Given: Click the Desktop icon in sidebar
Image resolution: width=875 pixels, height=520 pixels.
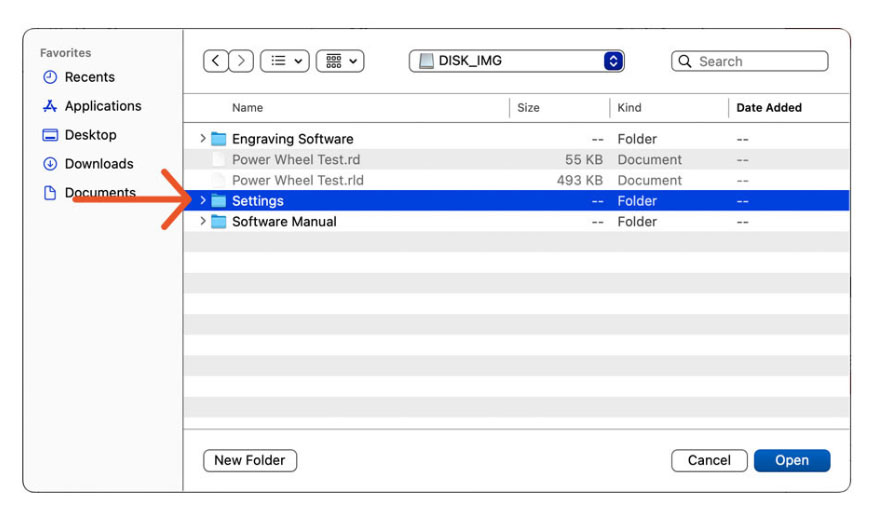Looking at the screenshot, I should point(50,135).
